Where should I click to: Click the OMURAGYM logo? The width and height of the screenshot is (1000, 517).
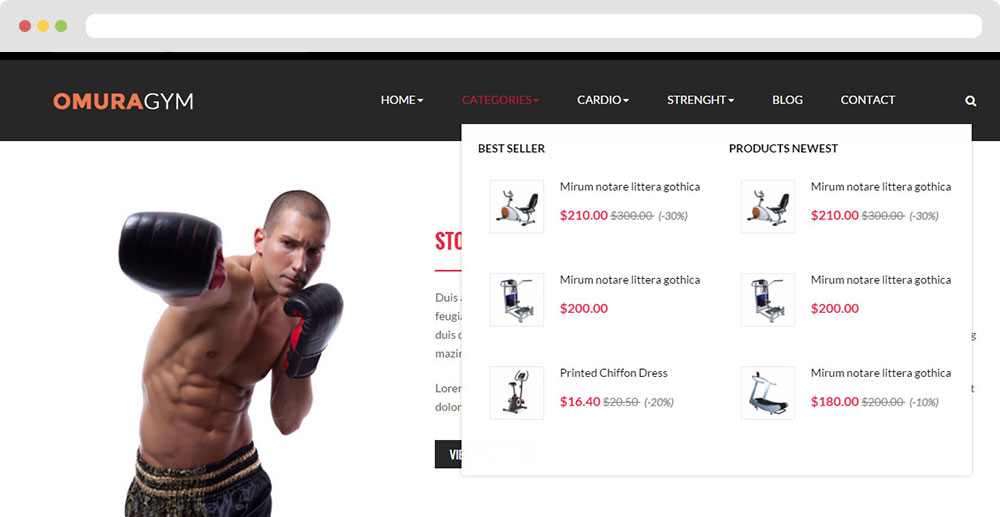[x=123, y=101]
